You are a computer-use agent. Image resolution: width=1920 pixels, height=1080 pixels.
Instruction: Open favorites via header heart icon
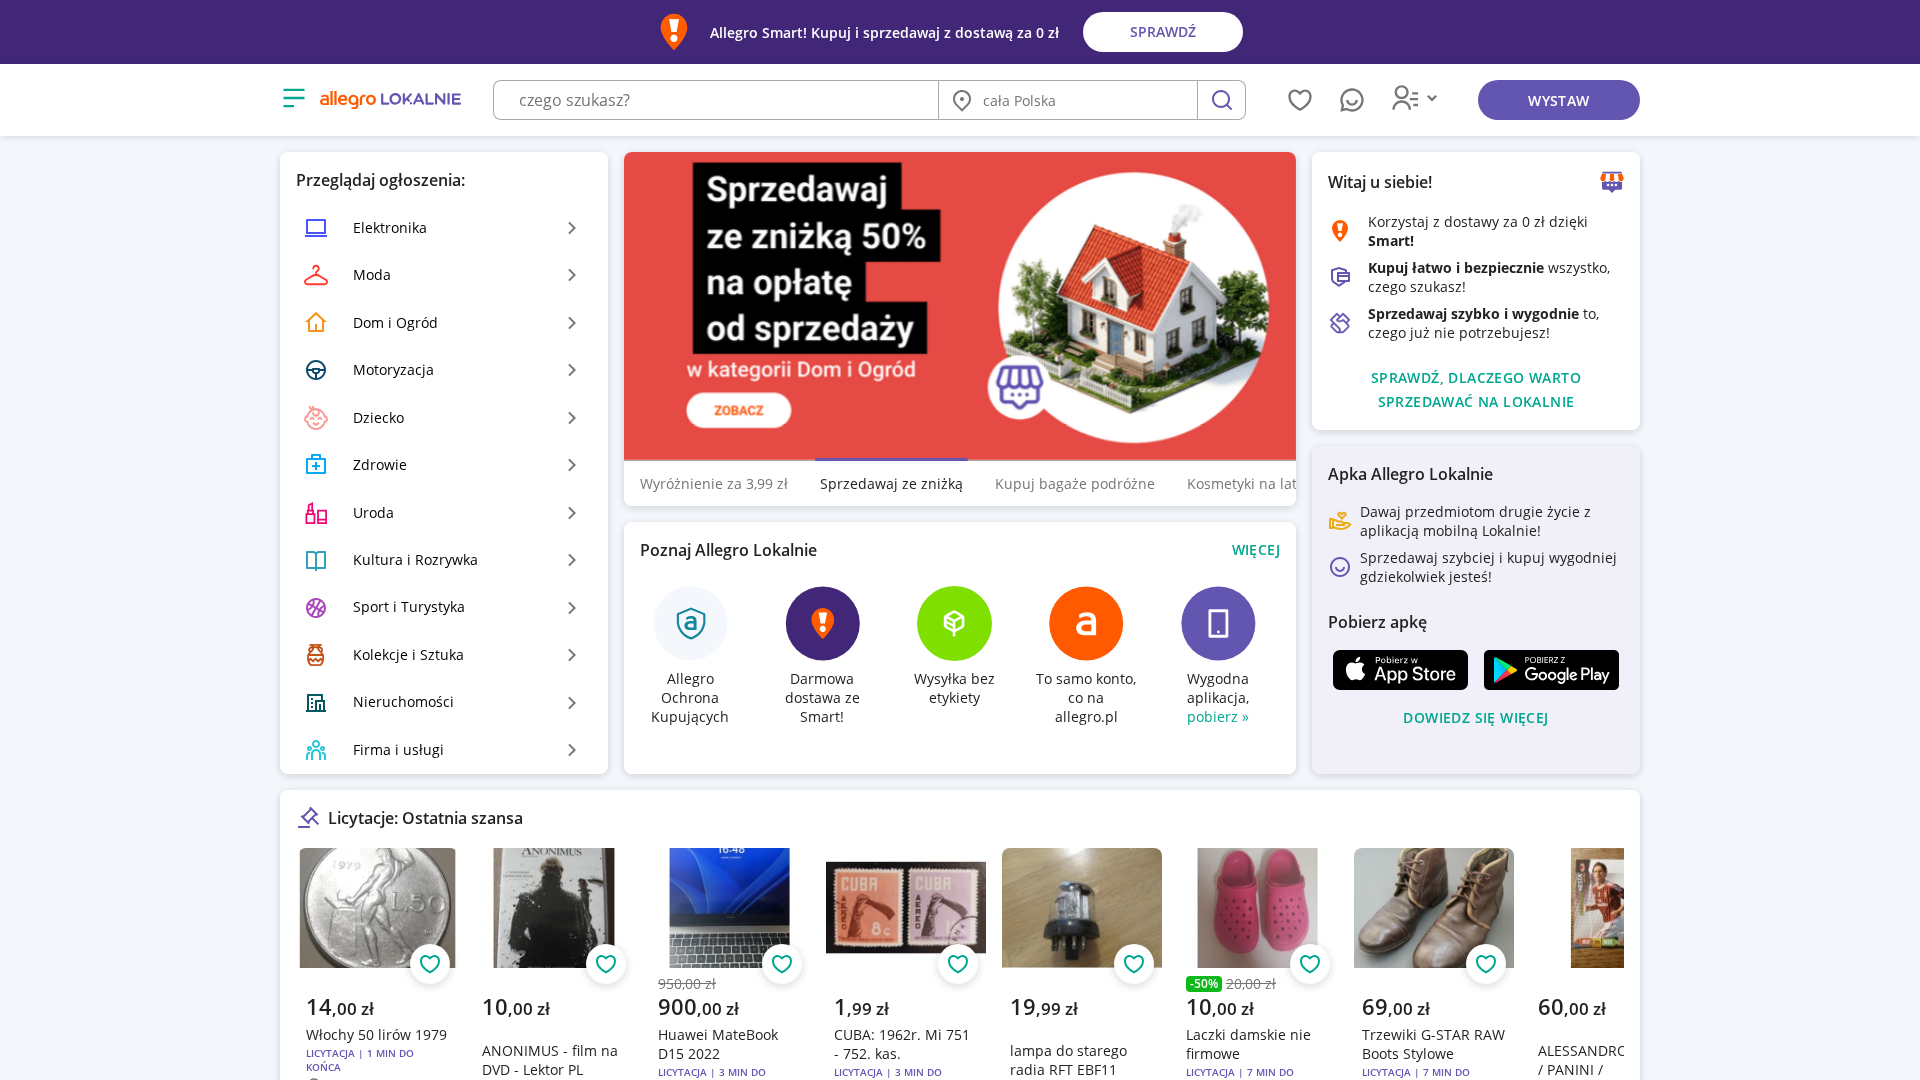(x=1299, y=100)
